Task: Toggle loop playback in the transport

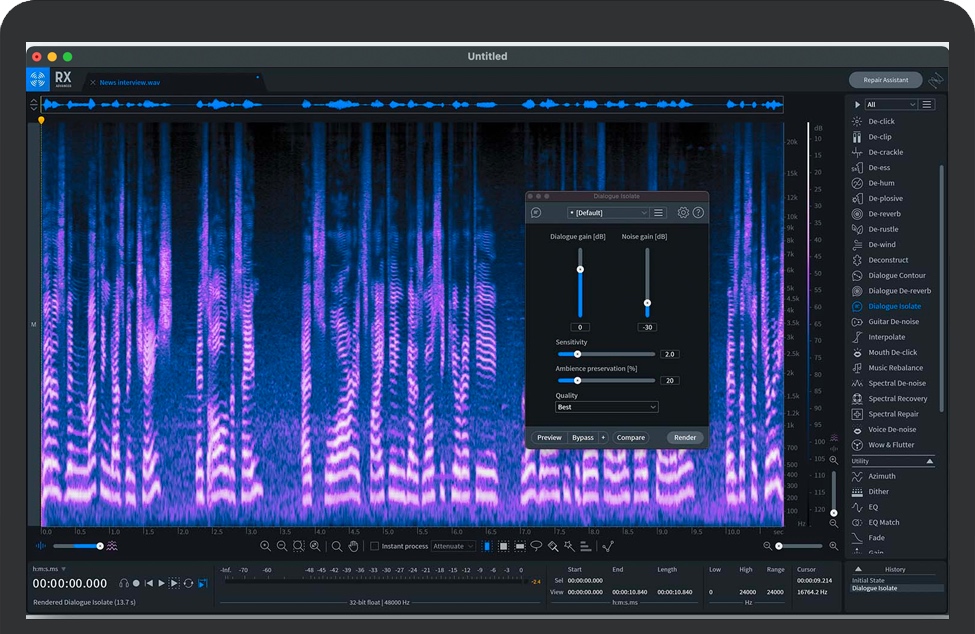Action: (188, 583)
